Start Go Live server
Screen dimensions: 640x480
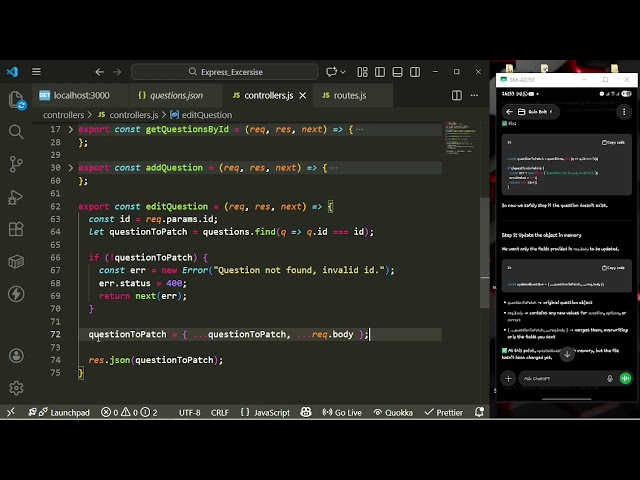click(342, 413)
